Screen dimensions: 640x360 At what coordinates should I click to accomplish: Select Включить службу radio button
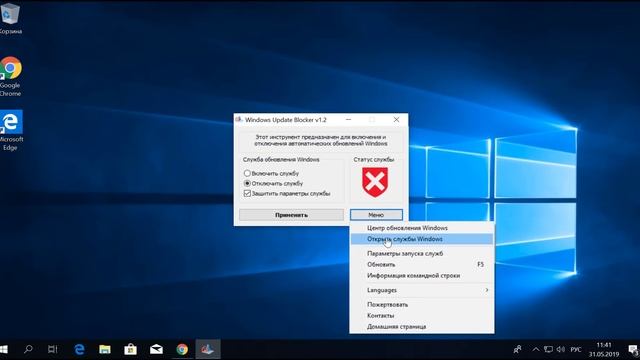[247, 173]
